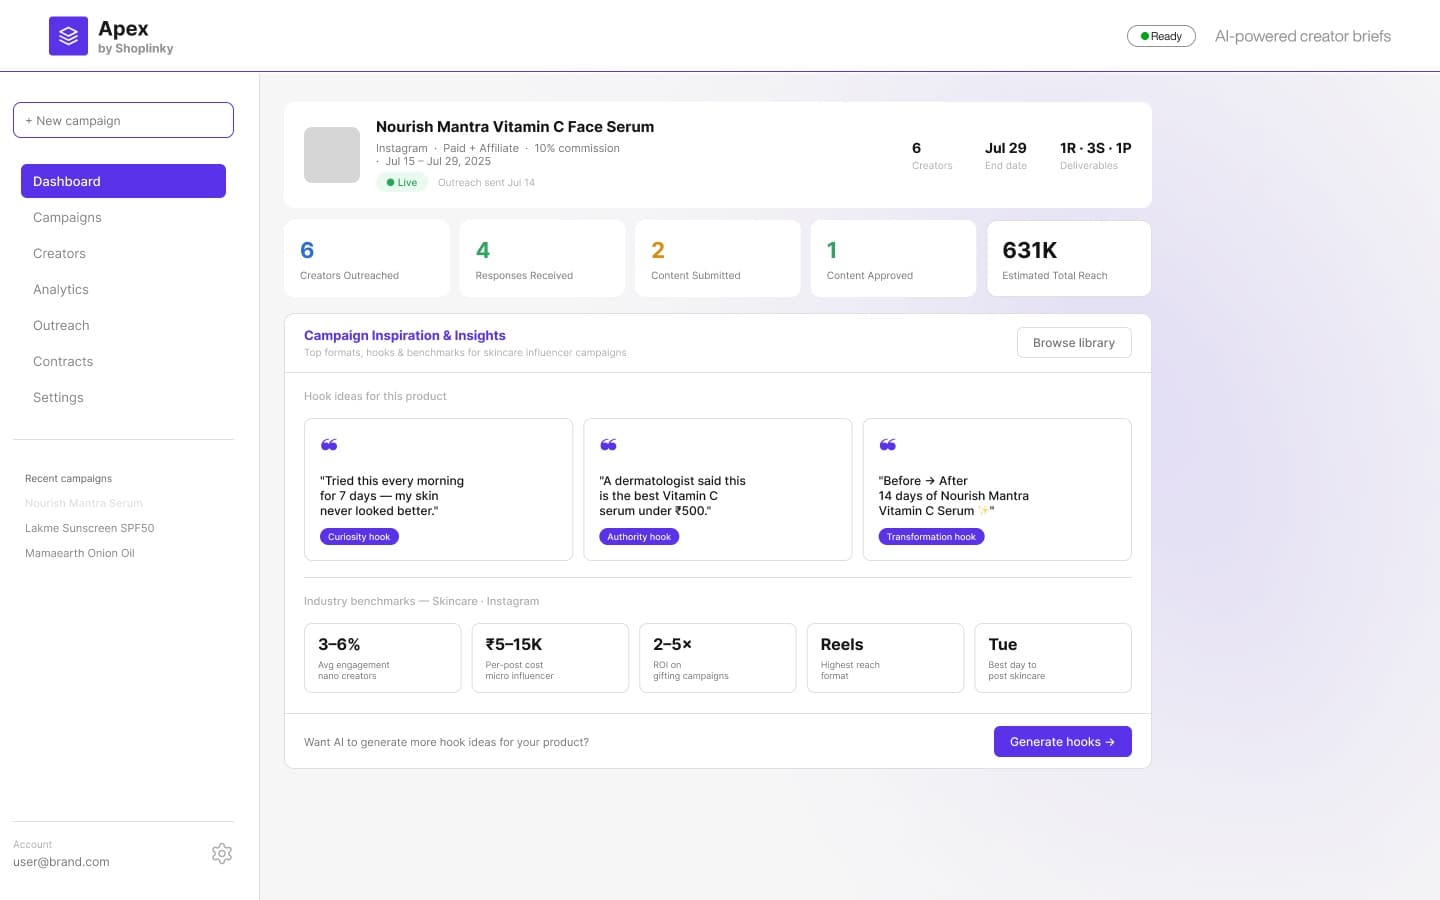Open recent campaign Nourish Mantra Serum

[84, 503]
